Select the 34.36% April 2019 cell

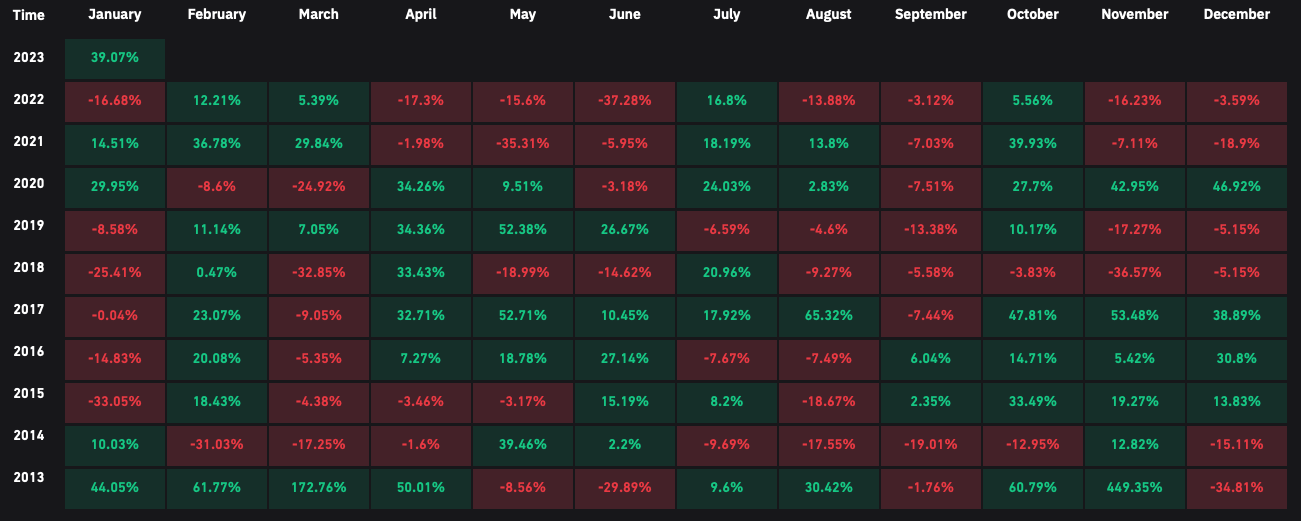[420, 230]
